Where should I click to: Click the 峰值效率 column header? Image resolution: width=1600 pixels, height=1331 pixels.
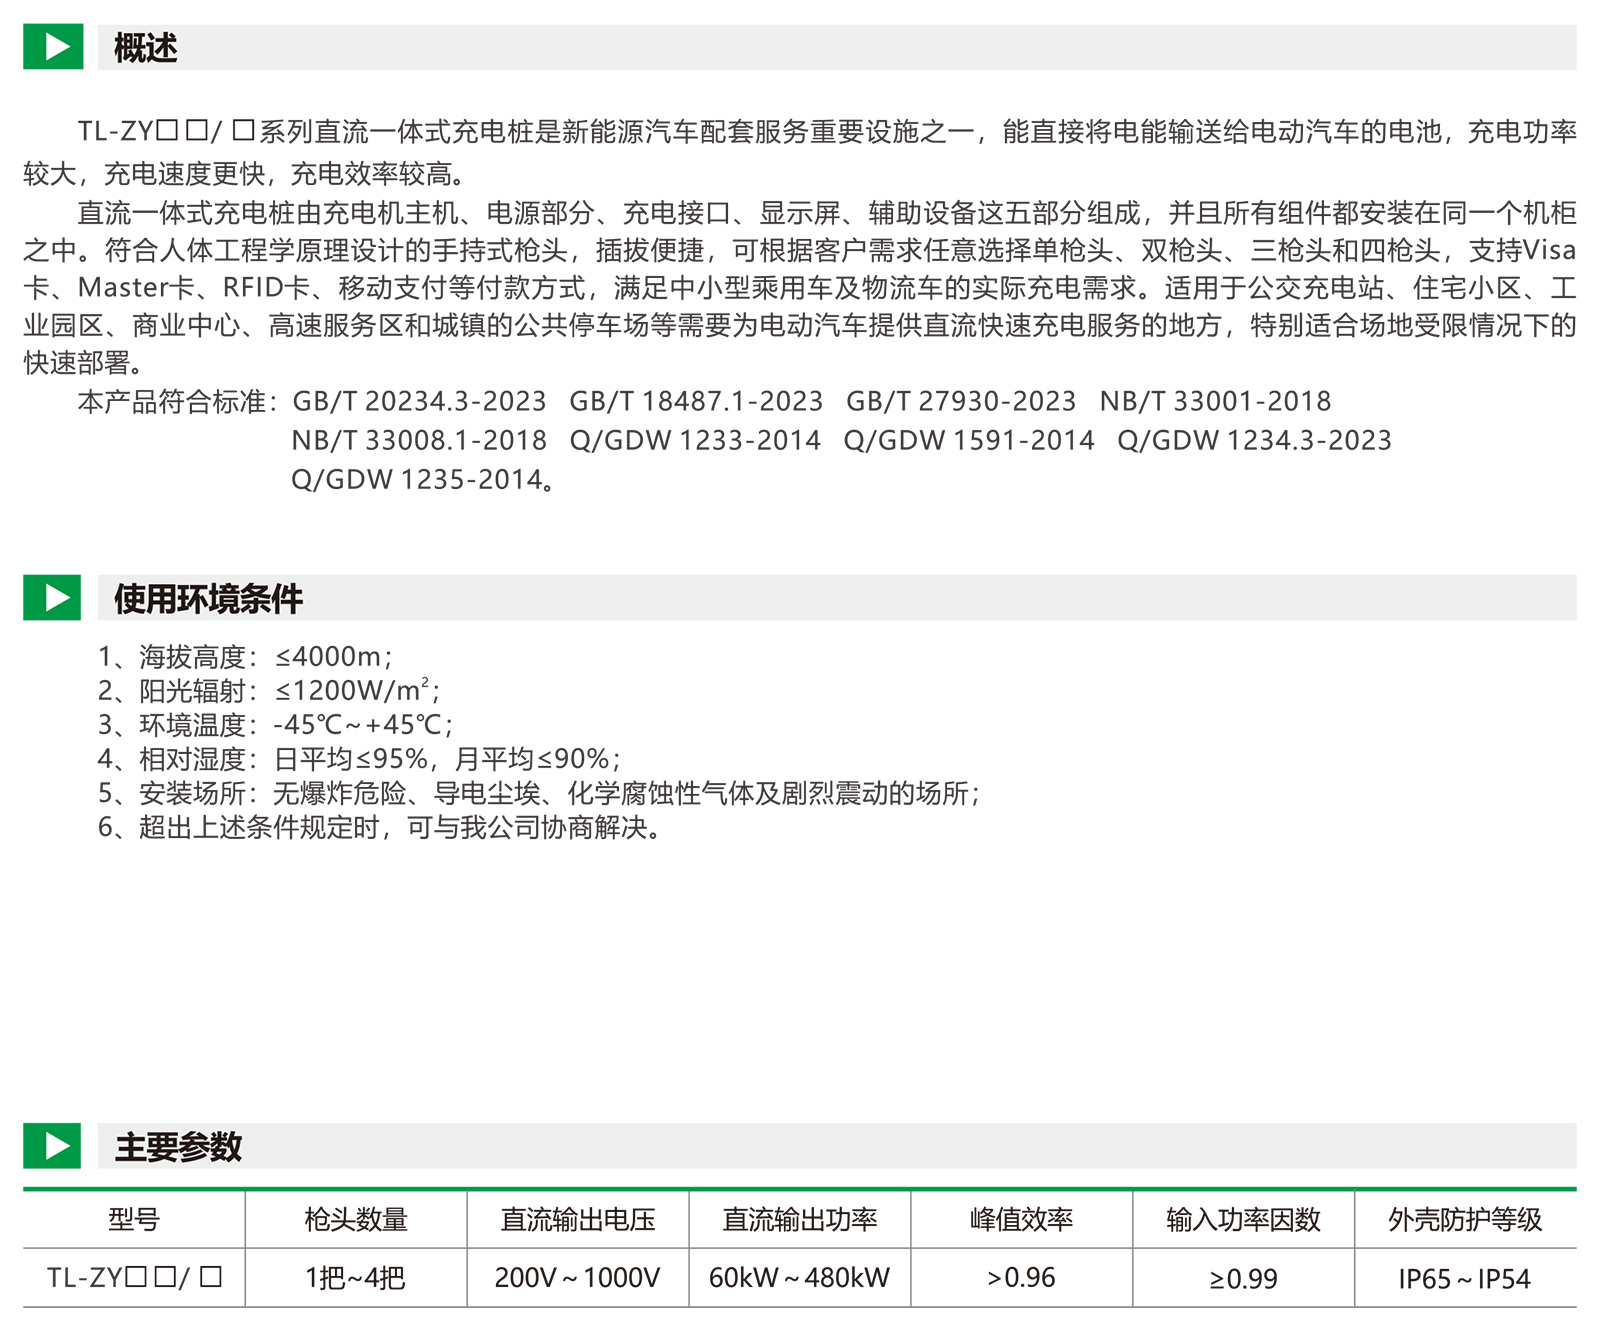(1021, 1220)
